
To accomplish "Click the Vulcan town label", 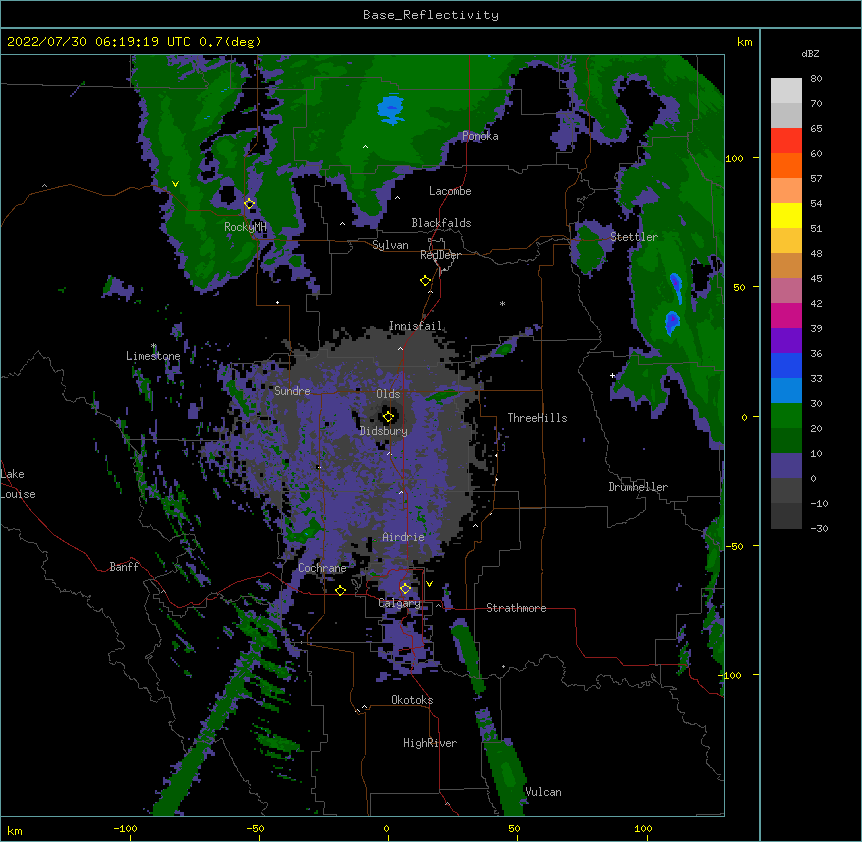I will (x=543, y=792).
